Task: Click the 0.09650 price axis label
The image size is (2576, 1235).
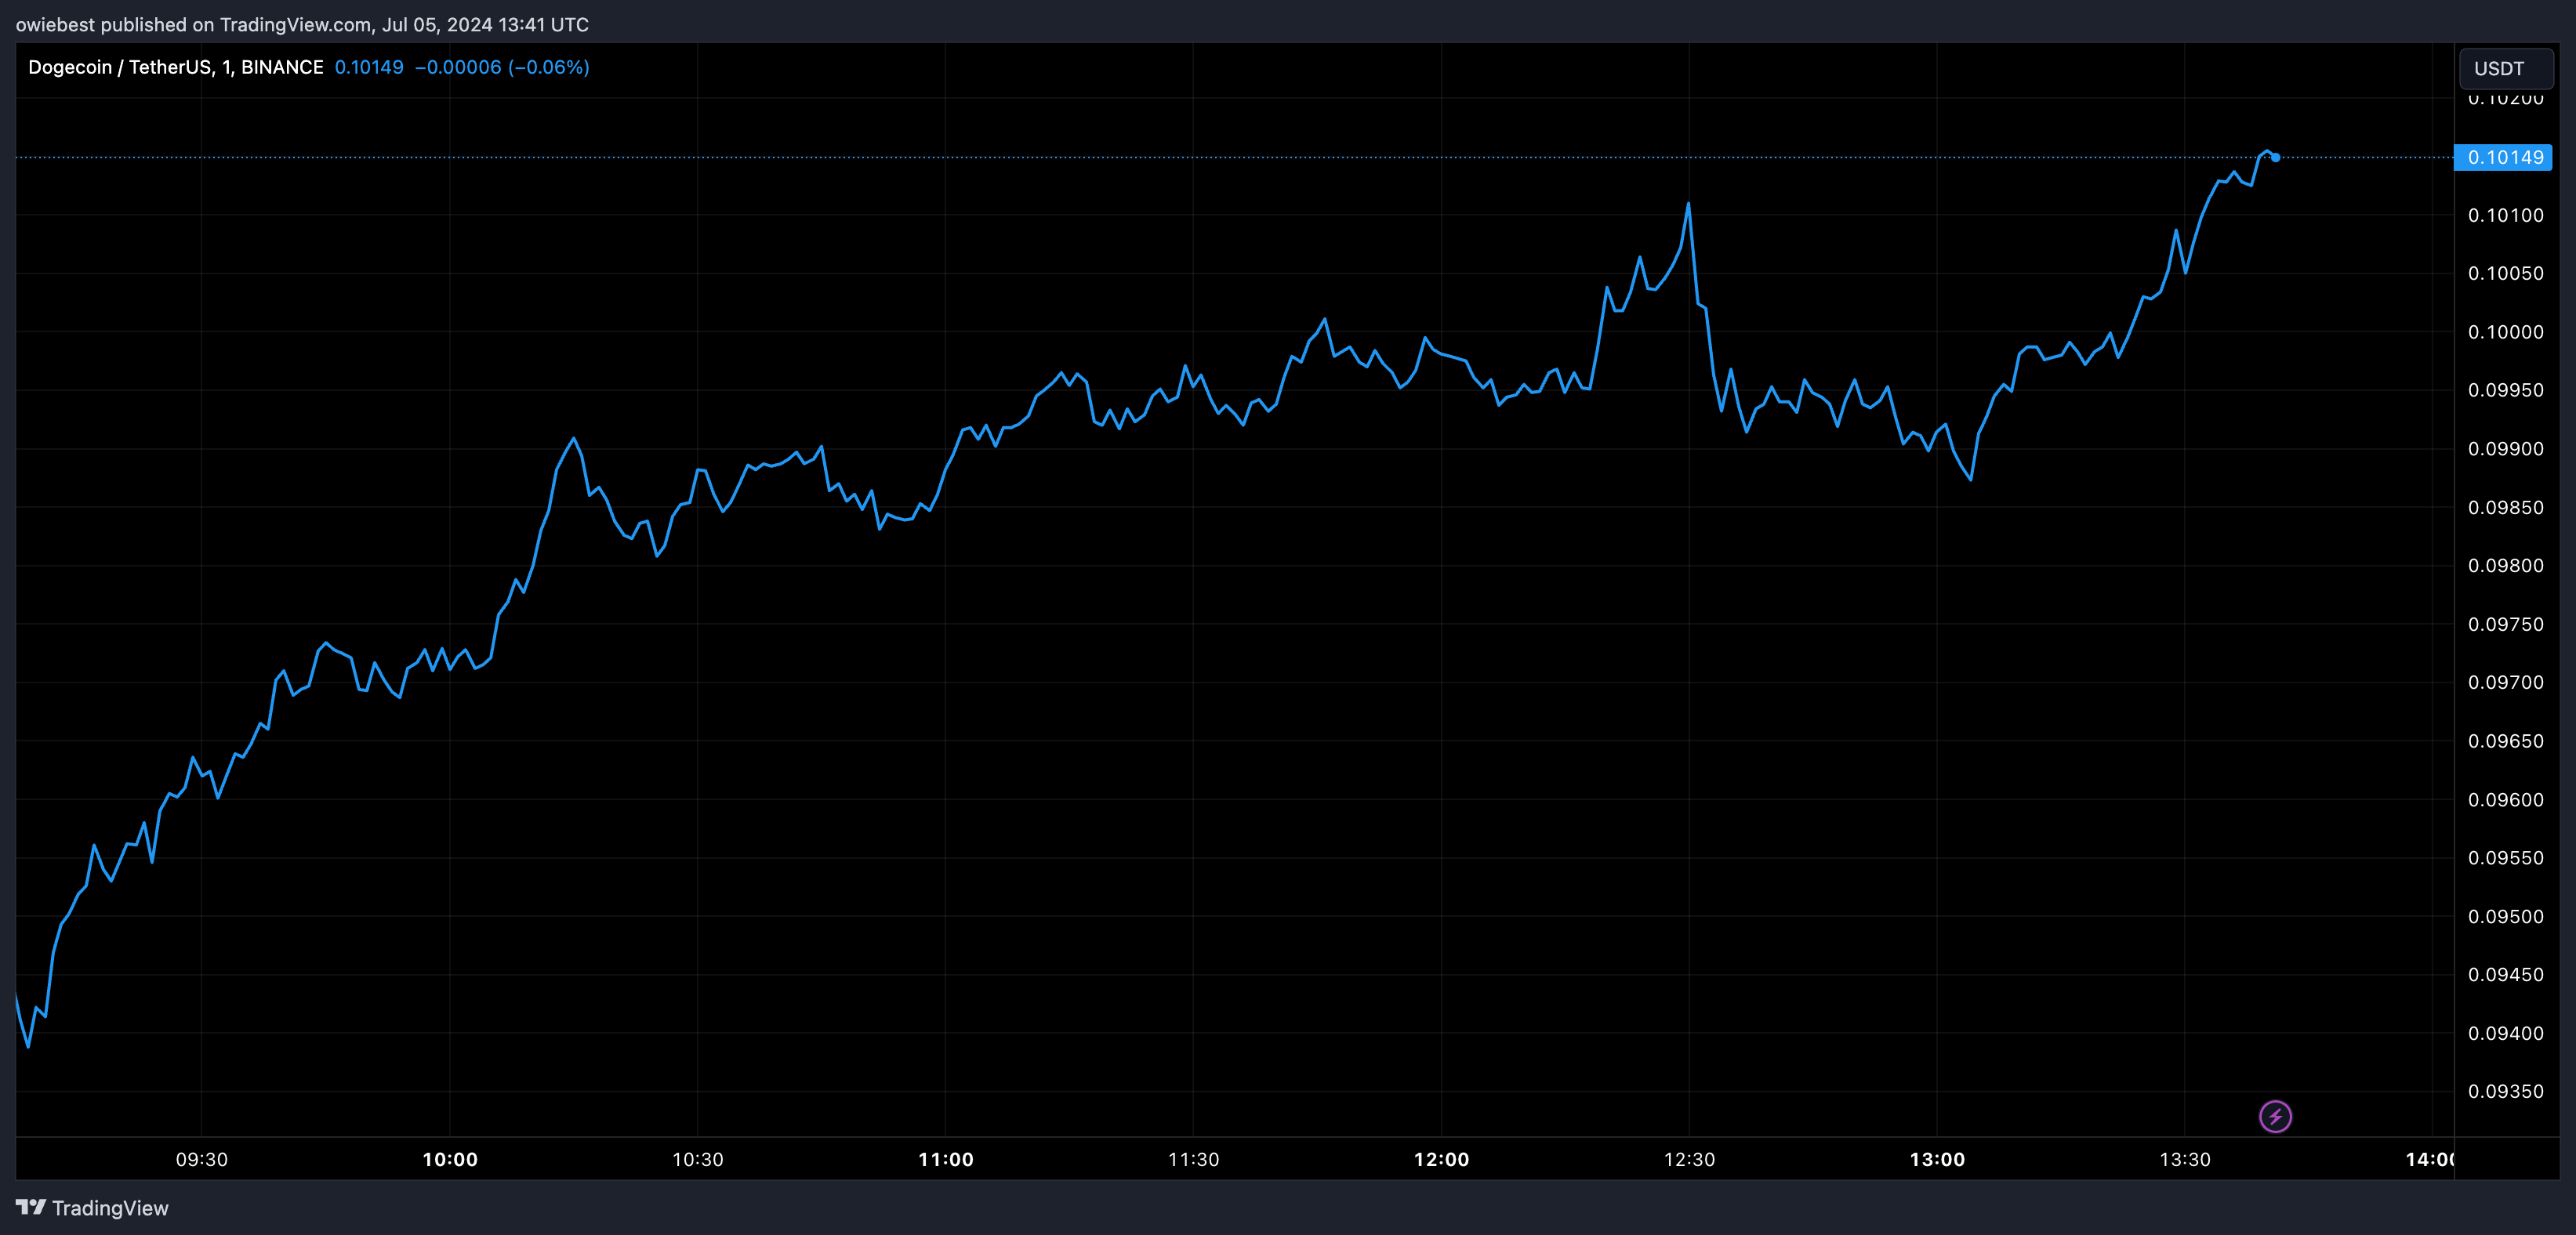Action: [2505, 741]
